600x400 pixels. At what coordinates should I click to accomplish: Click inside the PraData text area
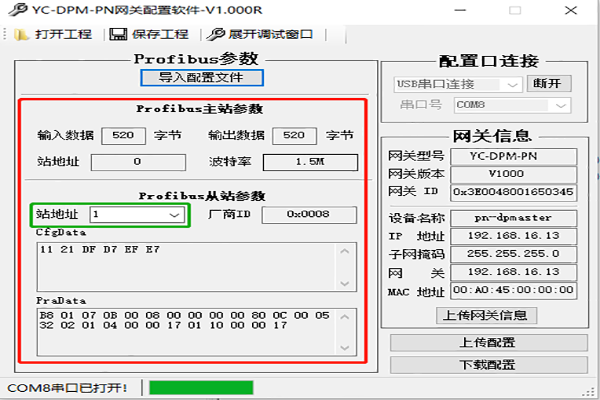187,332
